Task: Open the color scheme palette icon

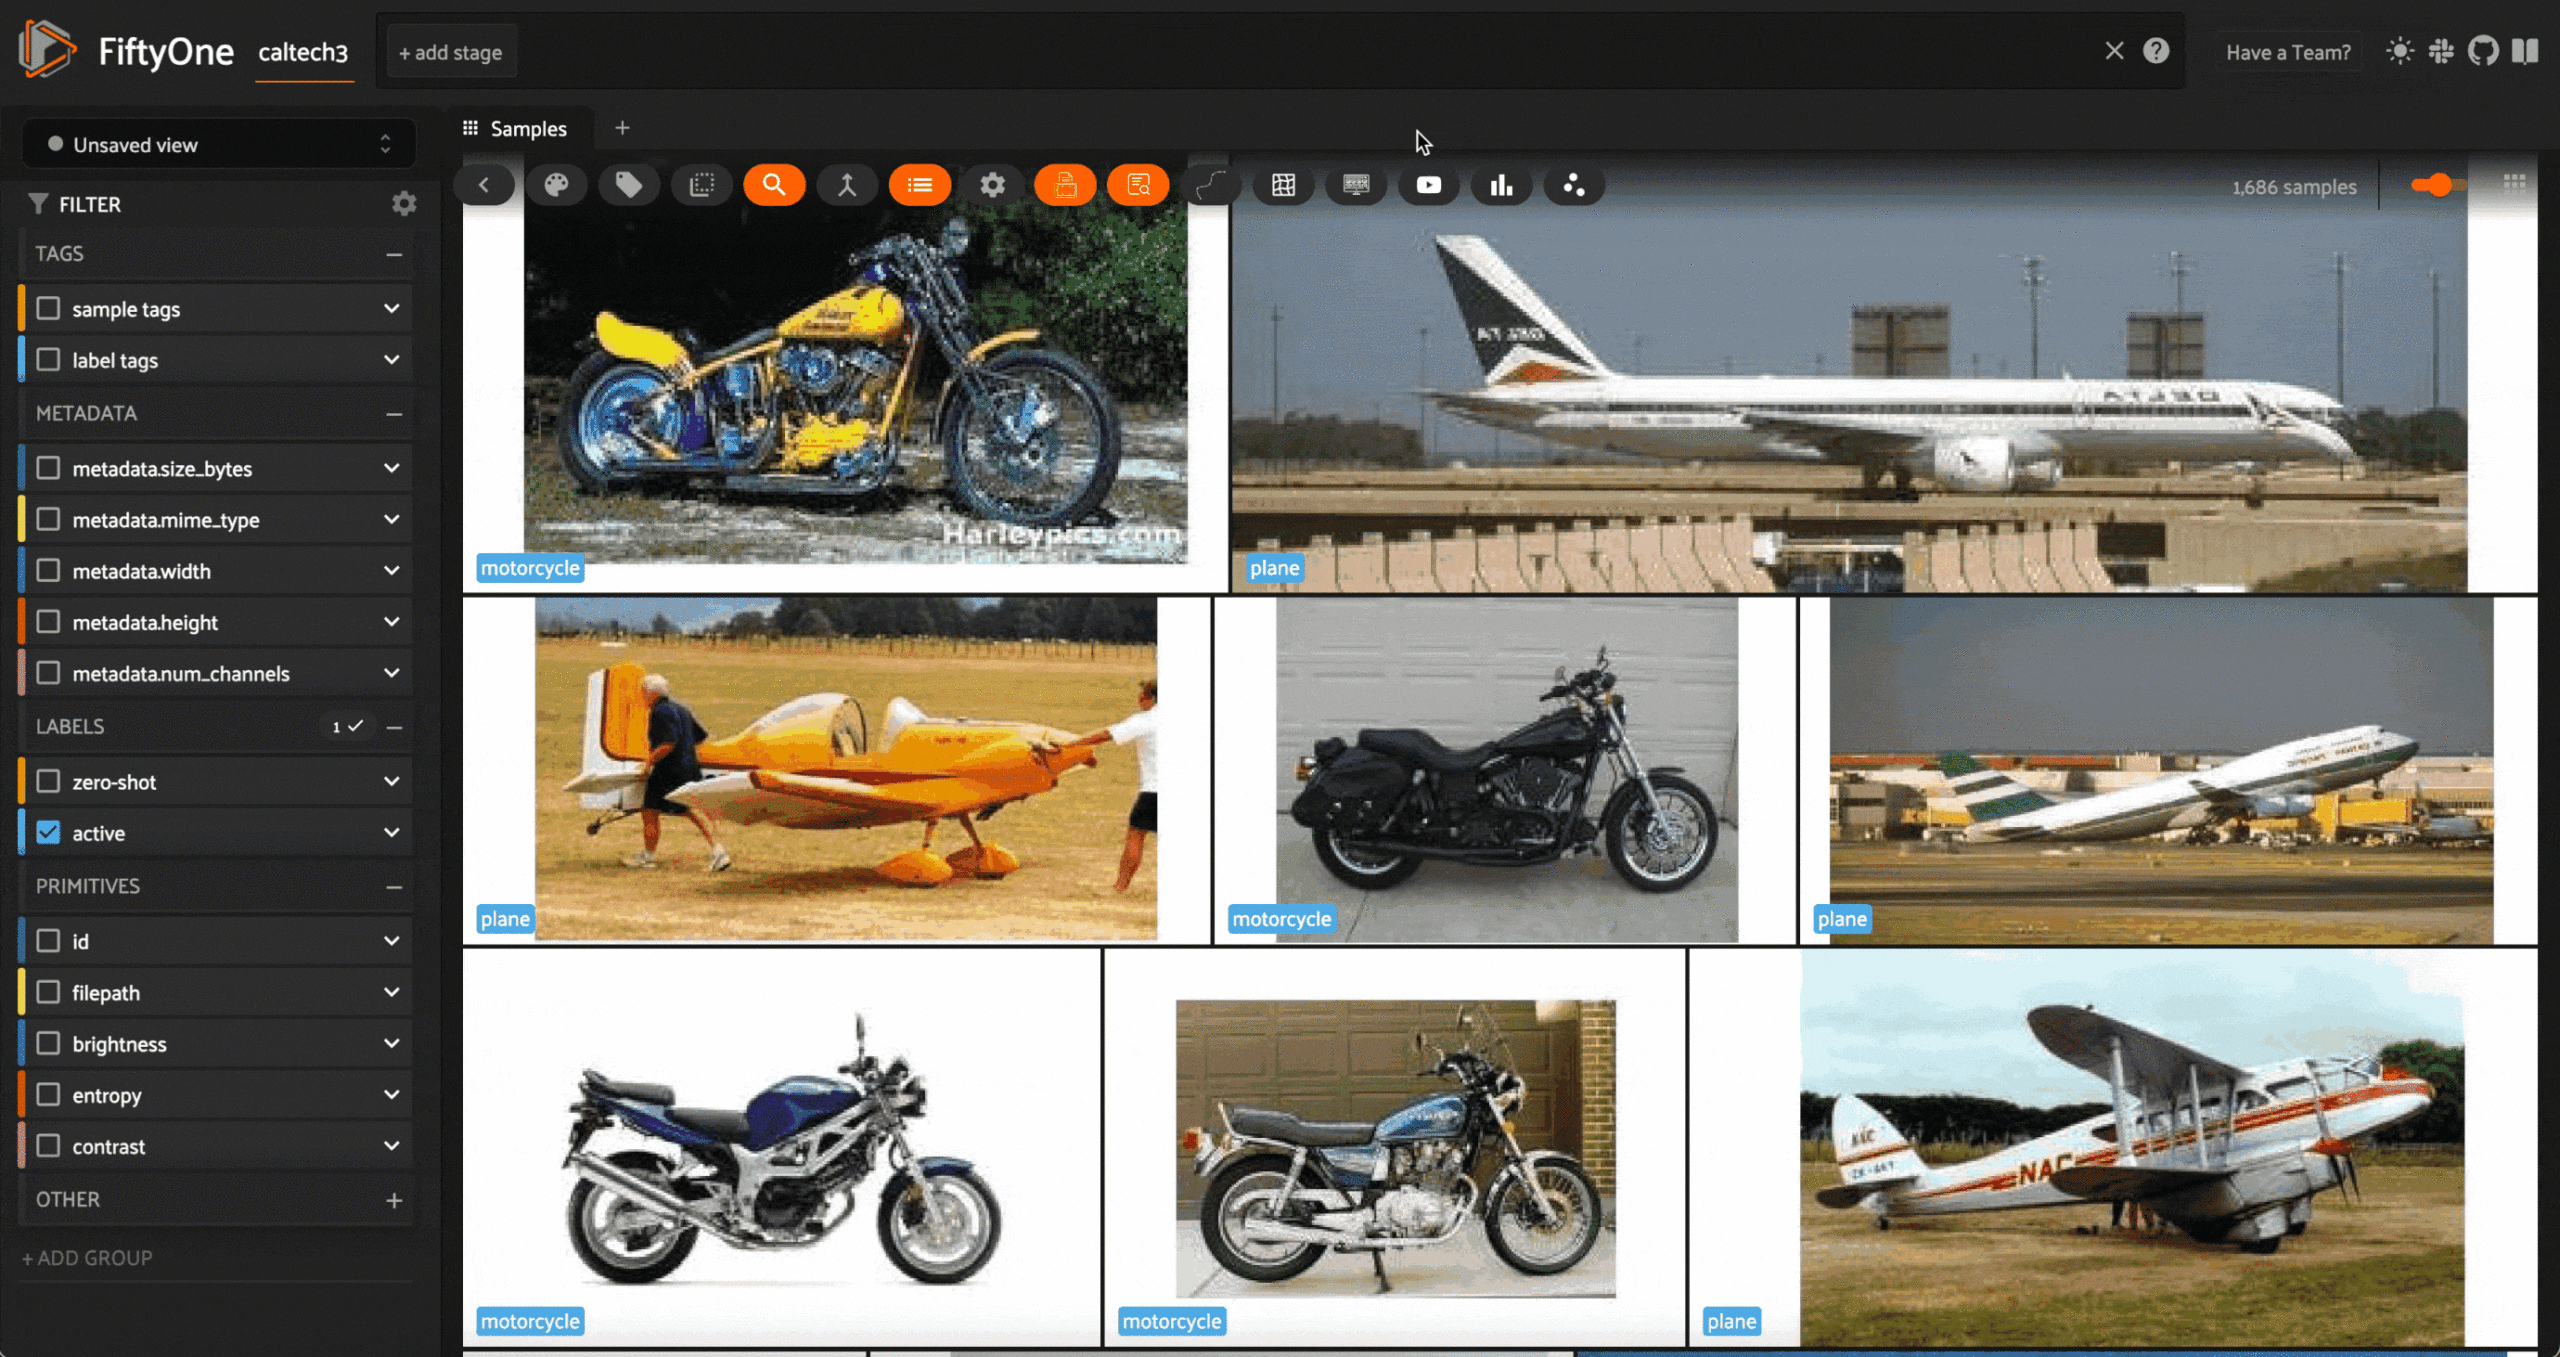Action: 556,185
